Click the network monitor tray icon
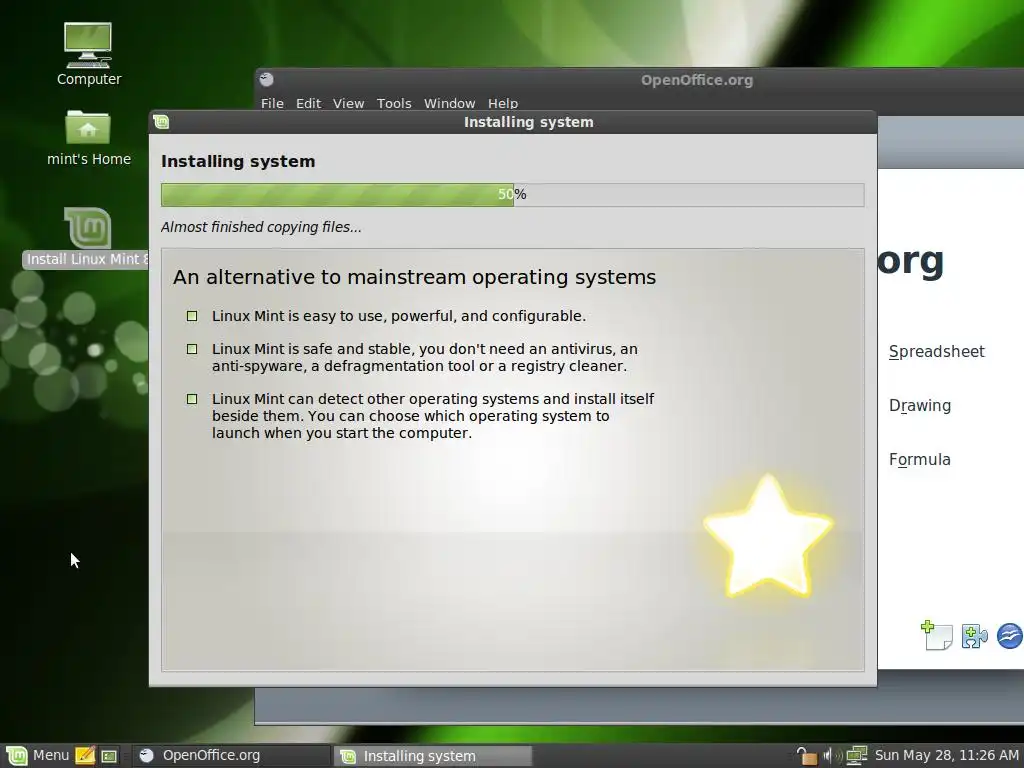The image size is (1024, 768). click(x=856, y=756)
